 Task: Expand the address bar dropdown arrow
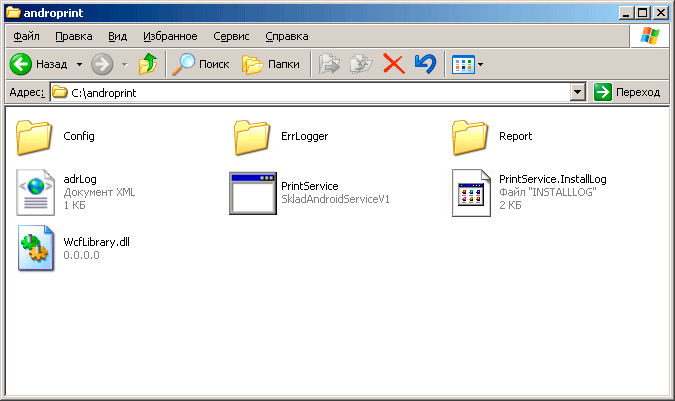pyautogui.click(x=577, y=92)
